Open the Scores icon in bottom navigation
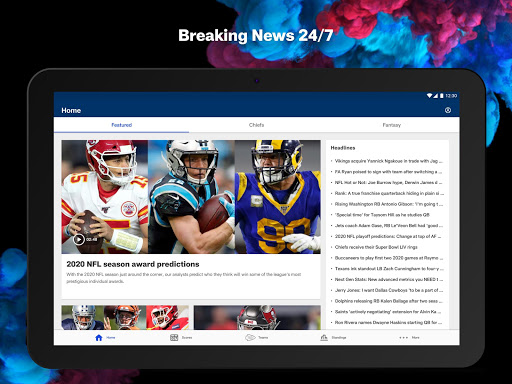The image size is (512, 384). click(174, 338)
